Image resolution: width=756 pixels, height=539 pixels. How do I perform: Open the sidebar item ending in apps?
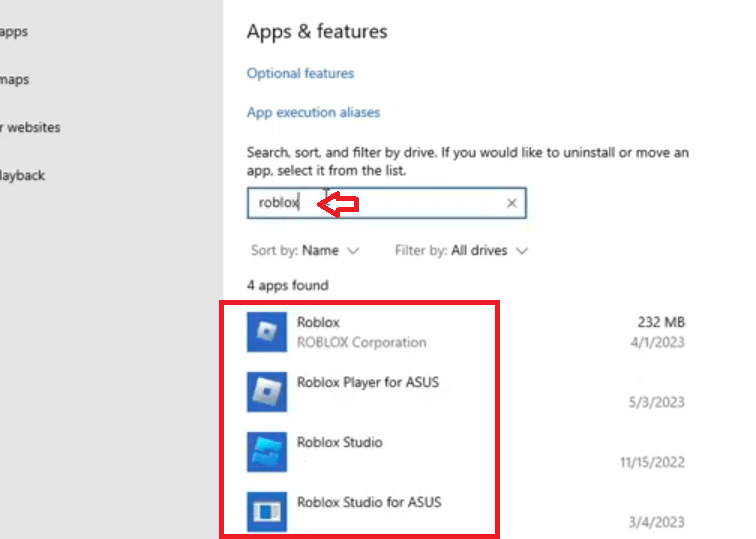pyautogui.click(x=14, y=32)
